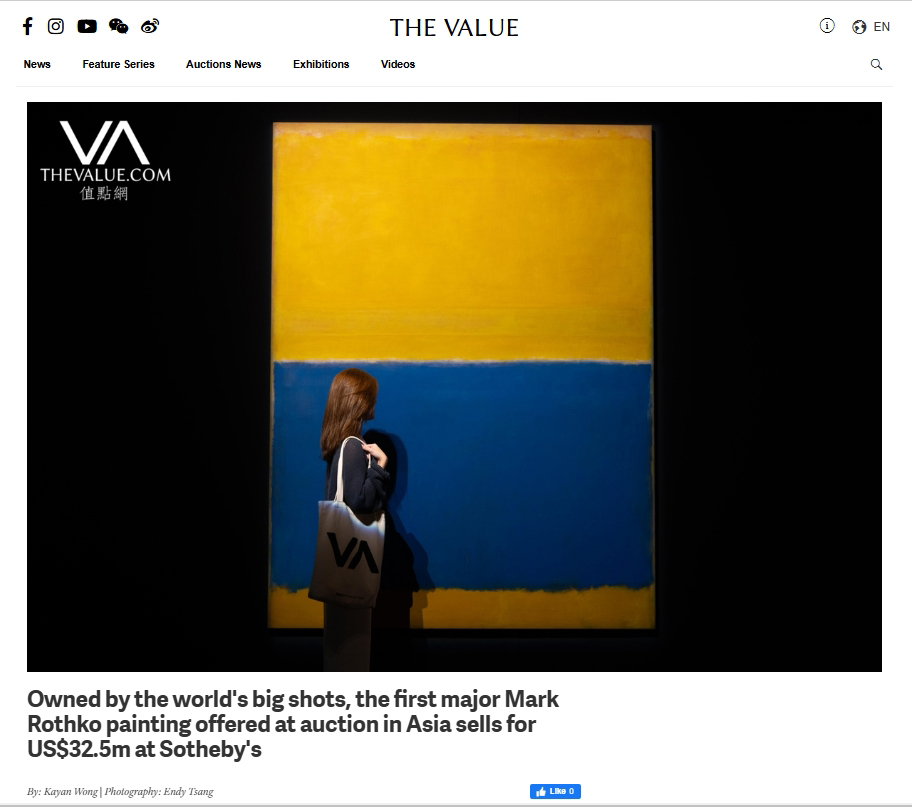912x807 pixels.
Task: Click the WeChat icon
Action: point(119,26)
